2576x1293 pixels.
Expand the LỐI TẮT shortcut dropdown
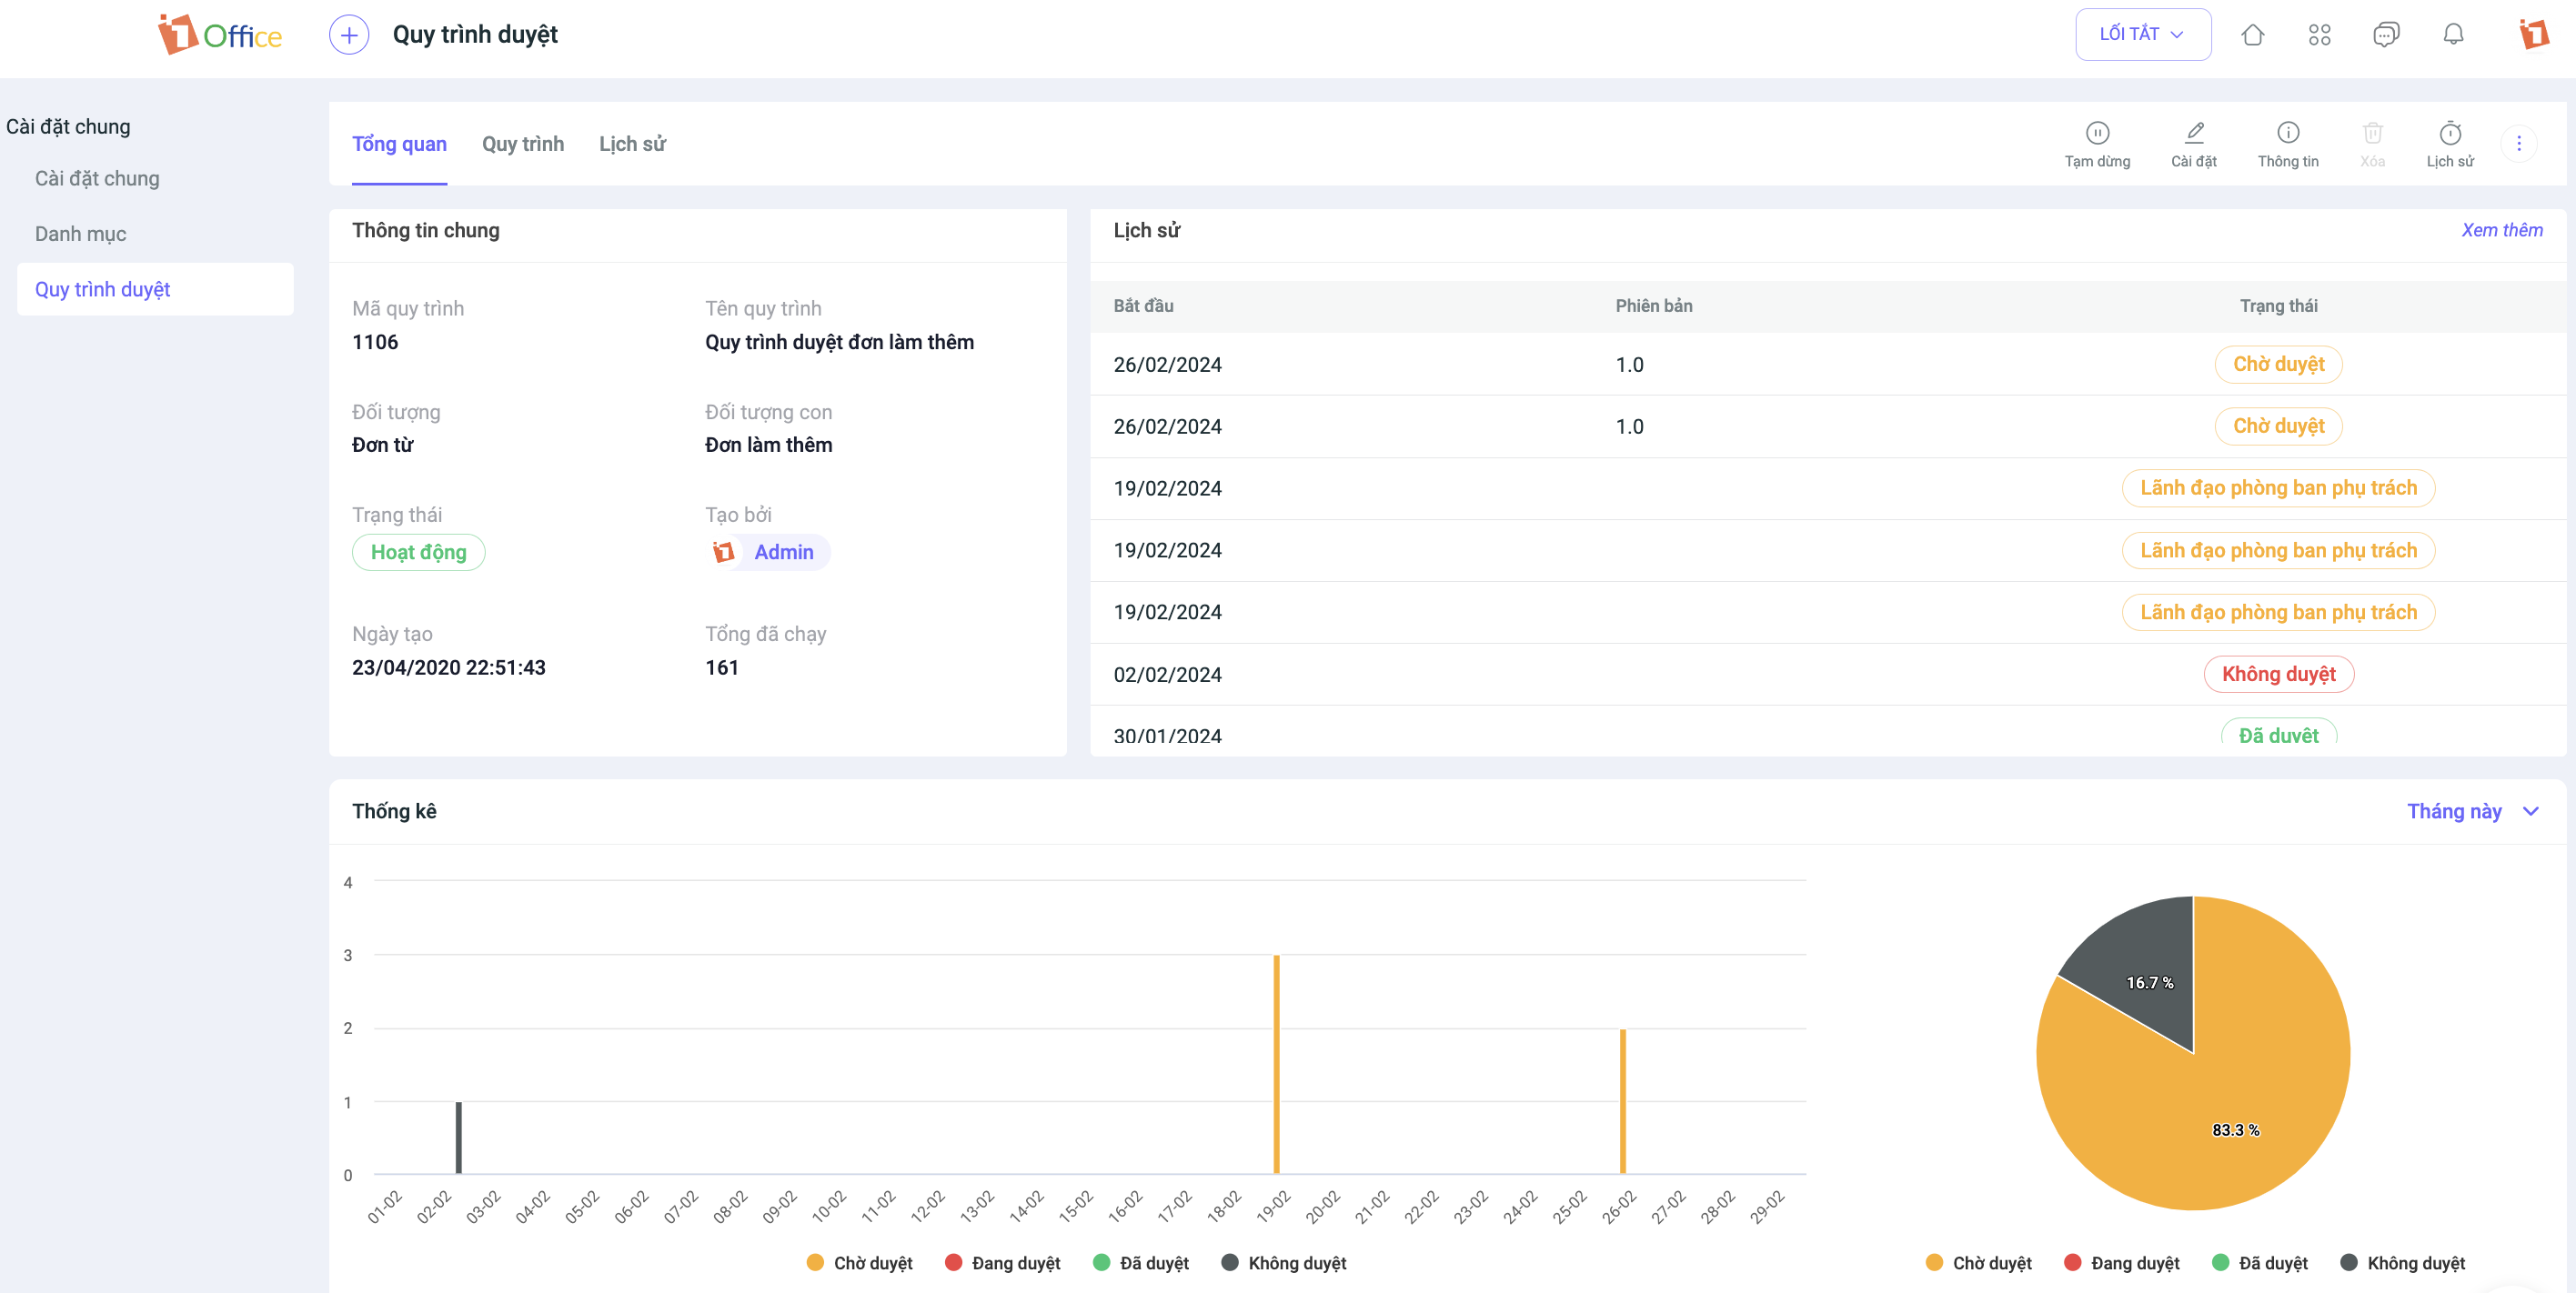pyautogui.click(x=2142, y=35)
